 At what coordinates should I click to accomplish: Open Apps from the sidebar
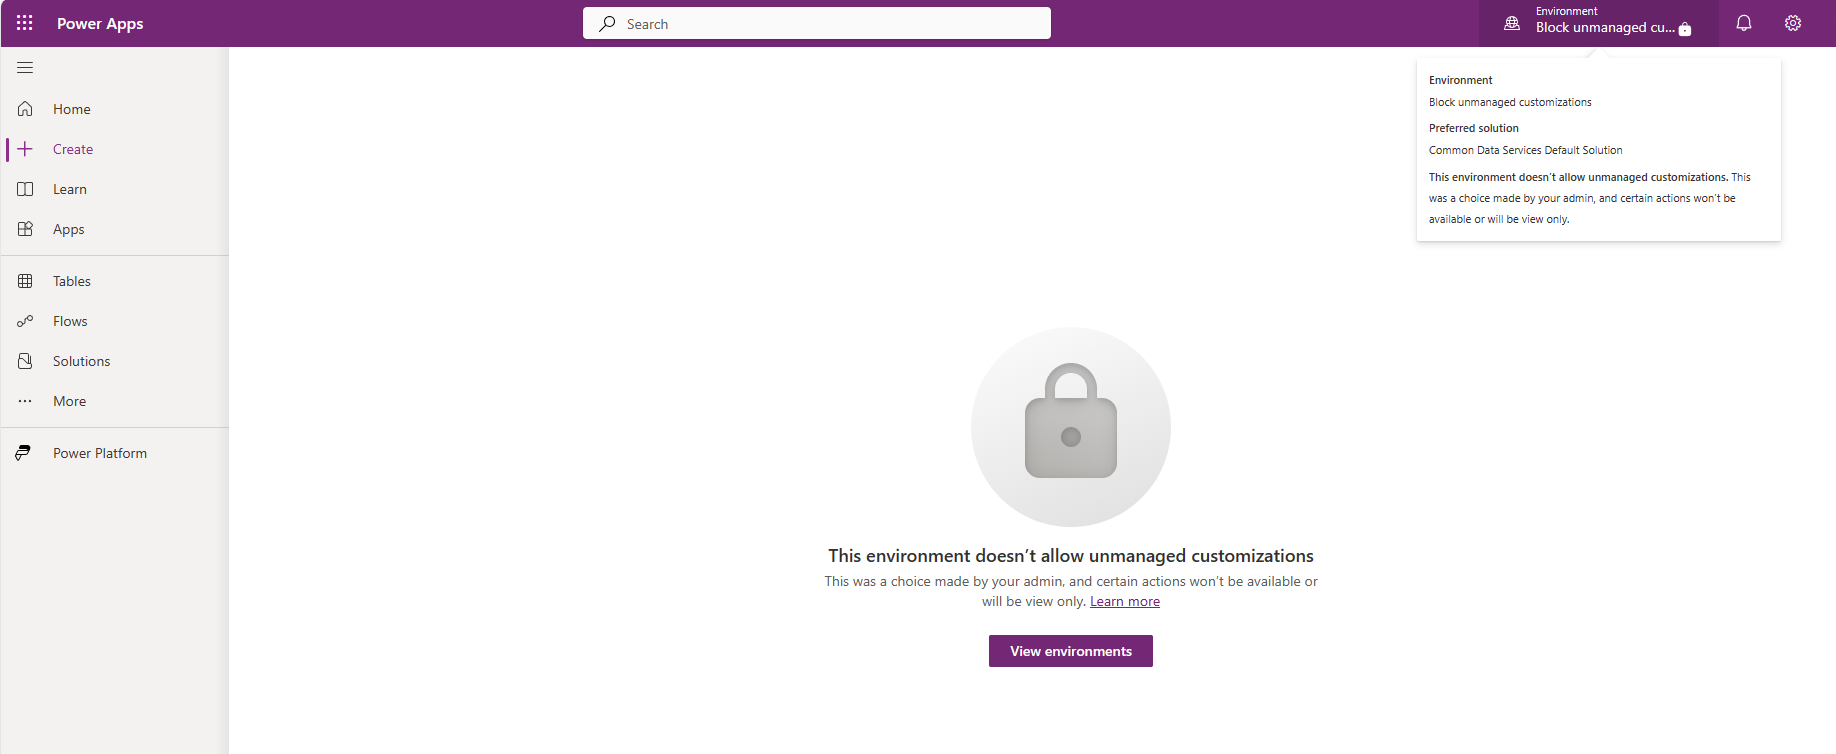coord(68,229)
